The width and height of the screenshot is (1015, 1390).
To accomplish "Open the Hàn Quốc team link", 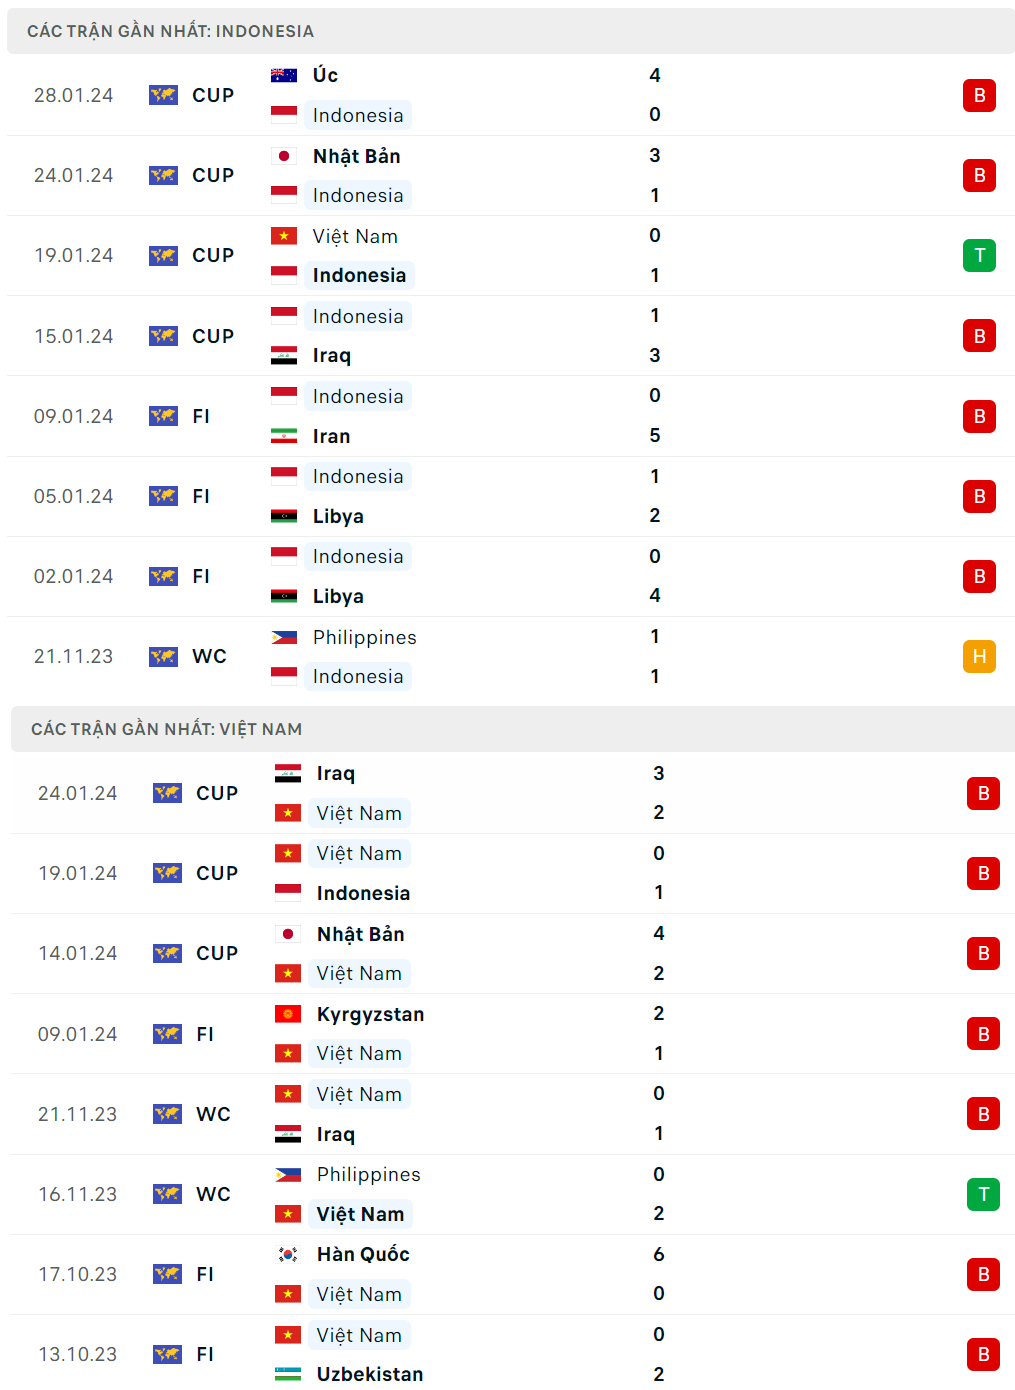I will pyautogui.click(x=363, y=1254).
